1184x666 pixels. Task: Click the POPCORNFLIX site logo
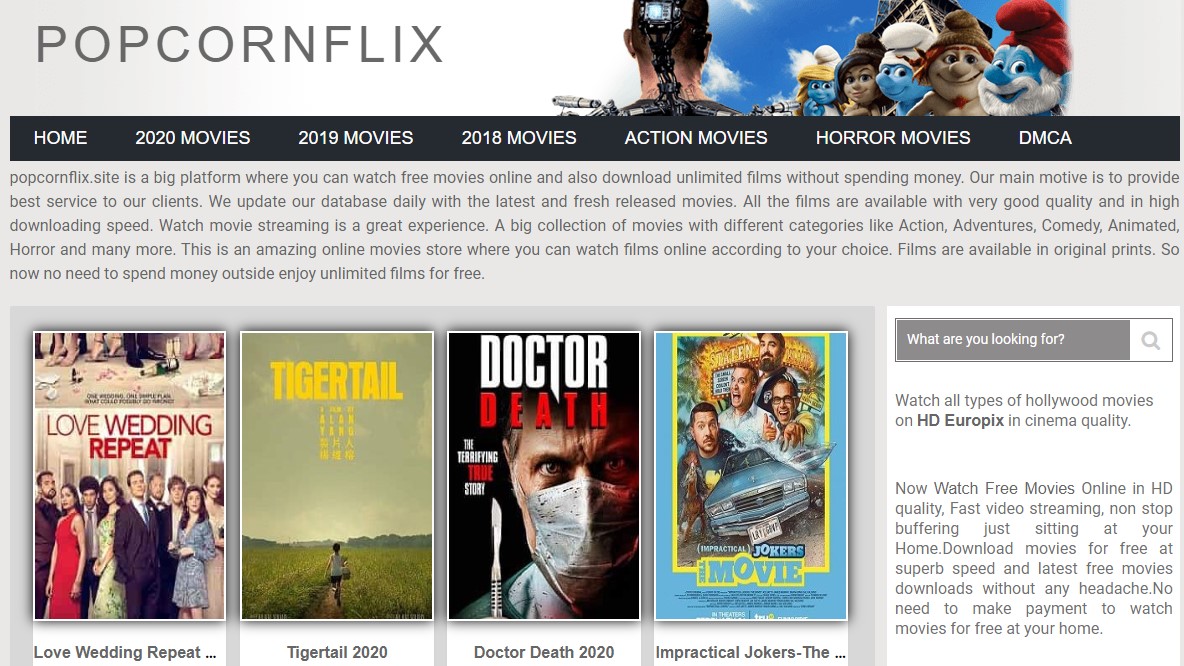[239, 45]
